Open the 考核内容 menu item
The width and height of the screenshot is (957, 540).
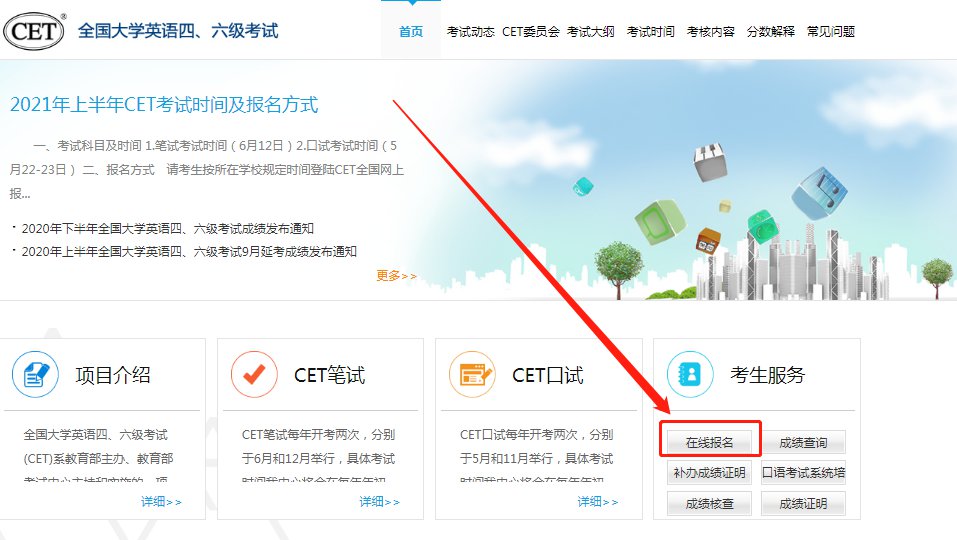(710, 32)
